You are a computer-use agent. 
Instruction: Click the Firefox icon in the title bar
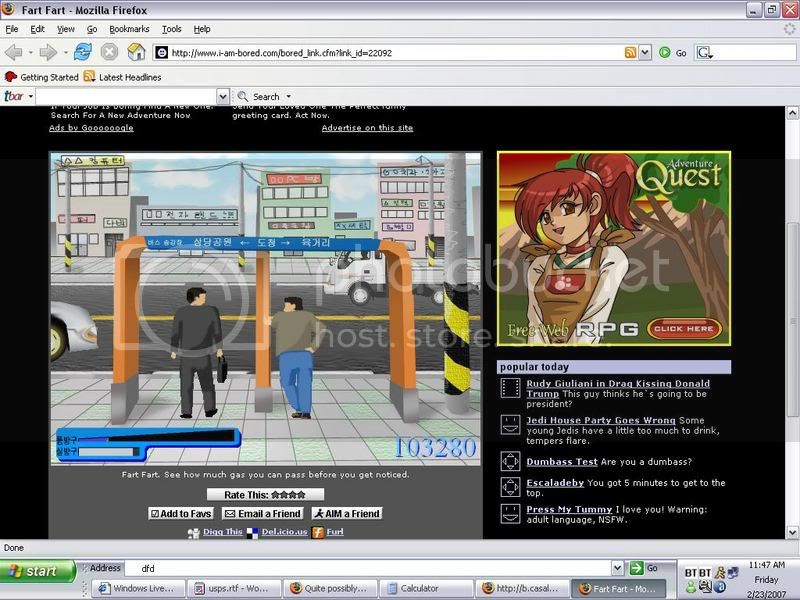click(9, 9)
